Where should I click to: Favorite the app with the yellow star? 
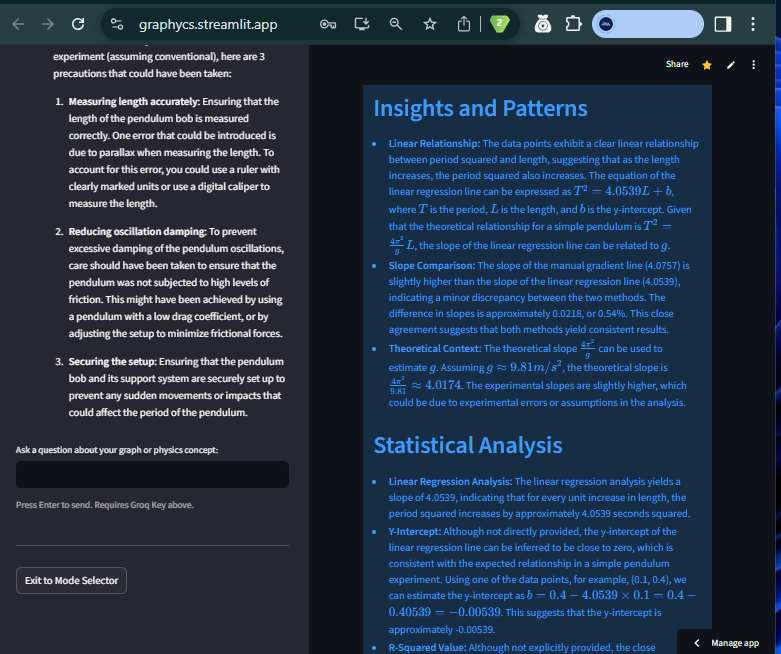[707, 65]
